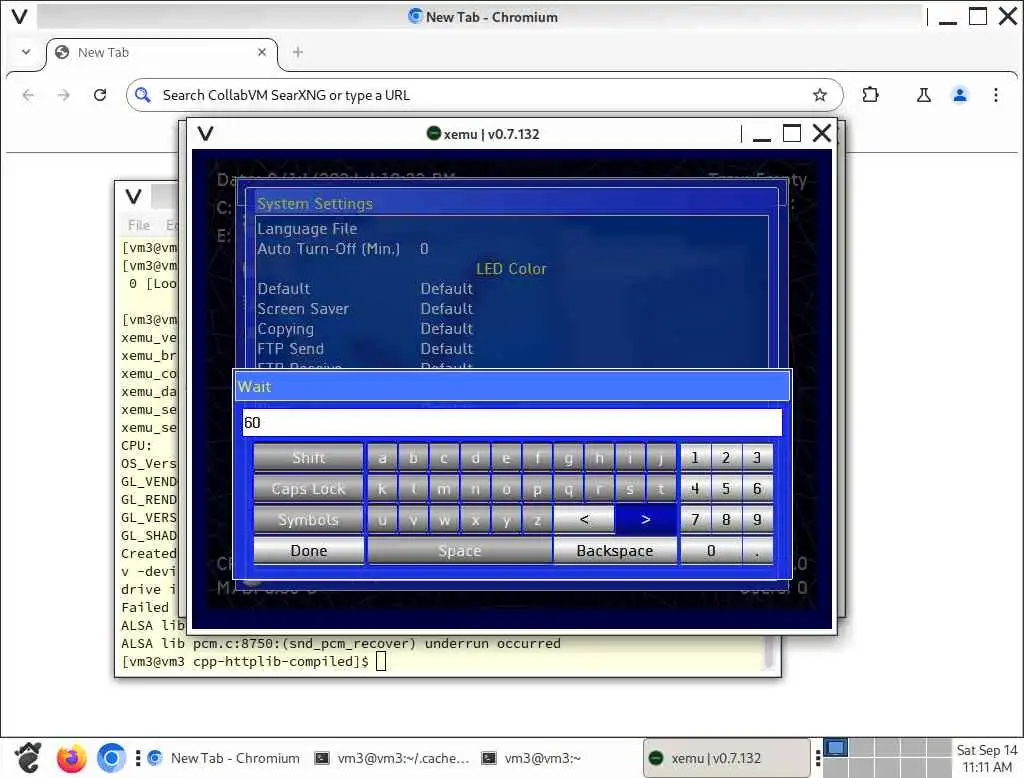The image size is (1024, 778).
Task: Select the Language File setting
Action: click(512, 229)
